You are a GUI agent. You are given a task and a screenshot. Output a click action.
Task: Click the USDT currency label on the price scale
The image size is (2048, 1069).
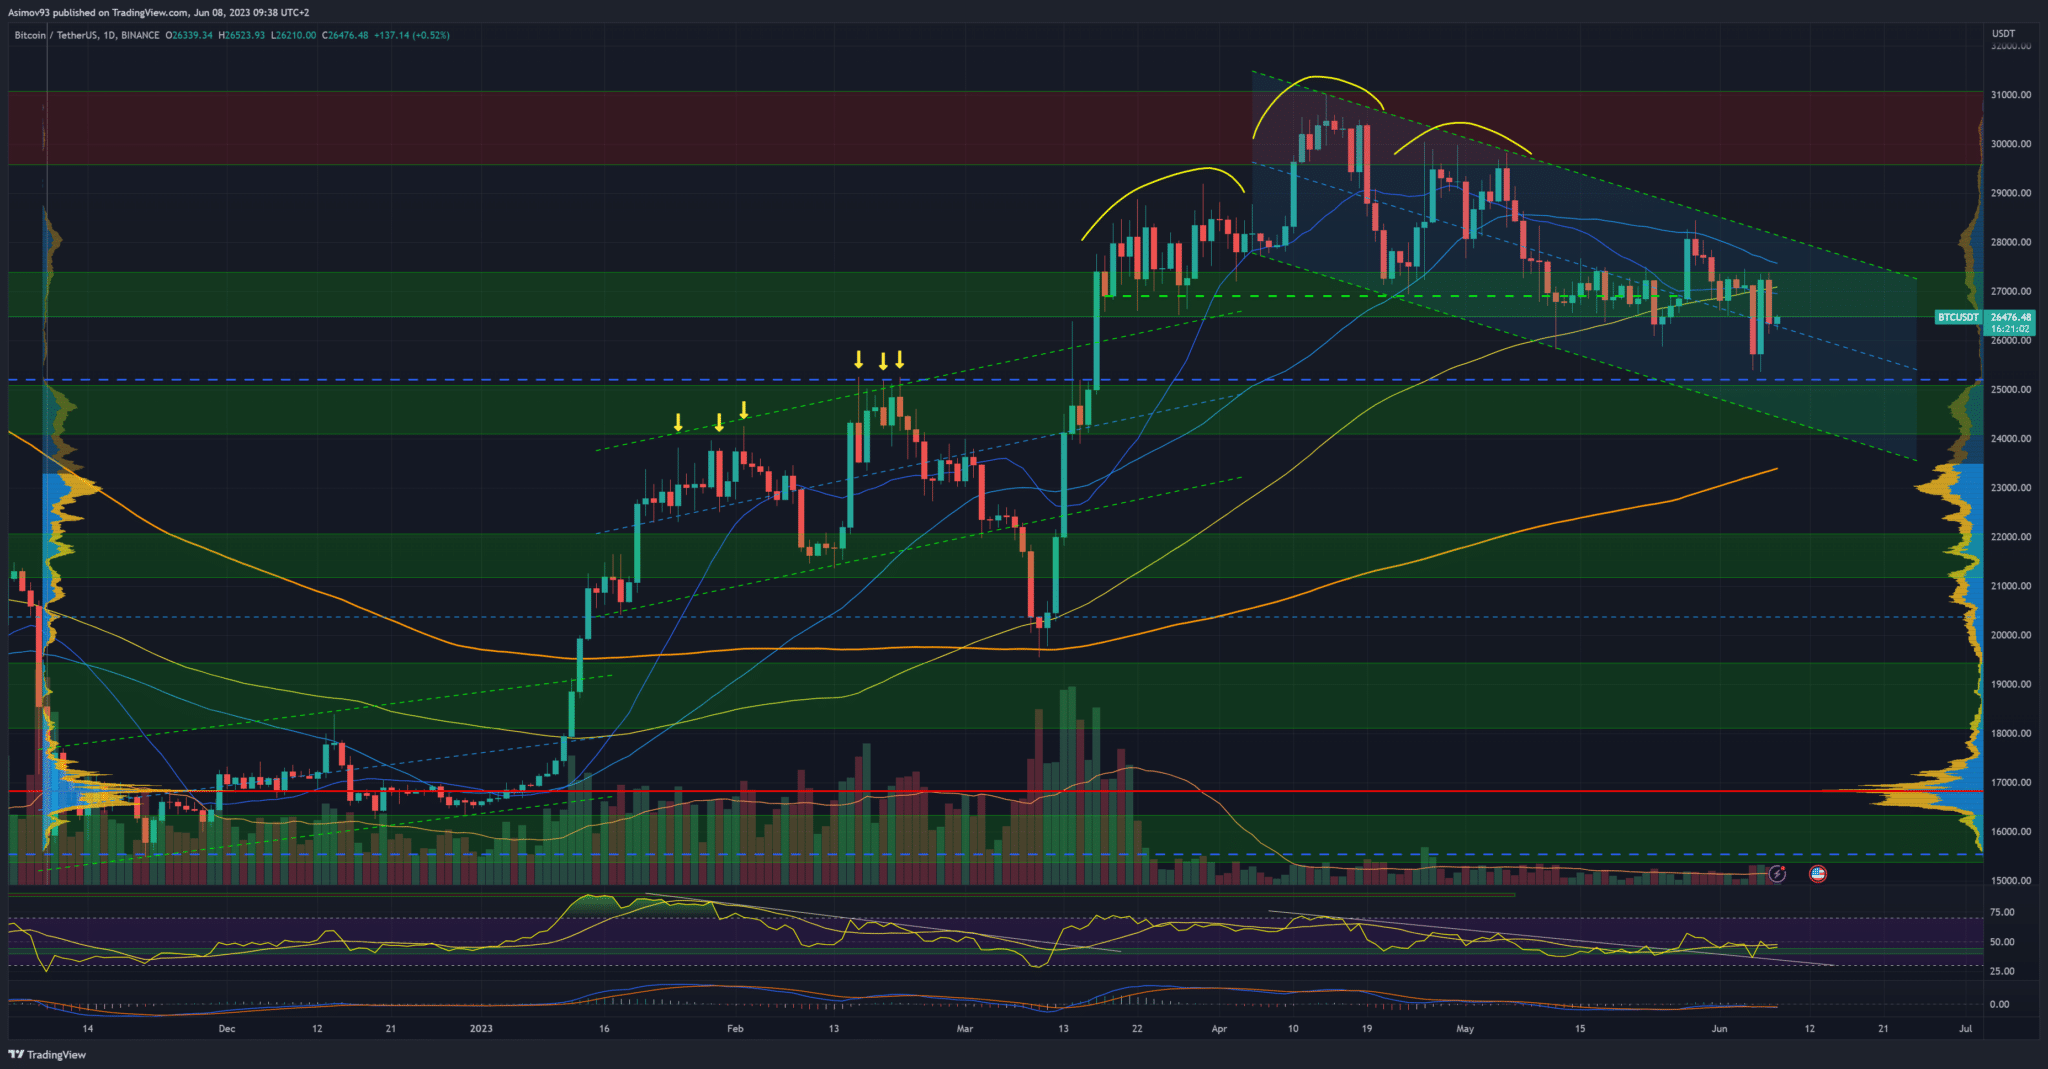coord(2003,34)
